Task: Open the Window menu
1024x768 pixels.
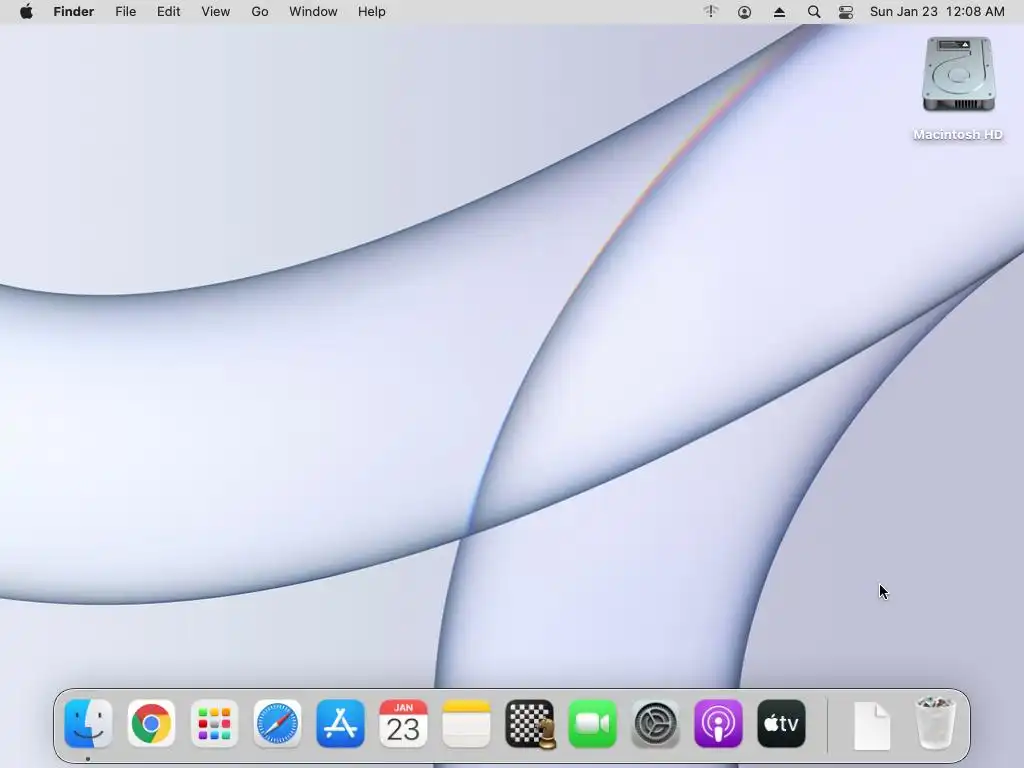Action: coord(313,12)
